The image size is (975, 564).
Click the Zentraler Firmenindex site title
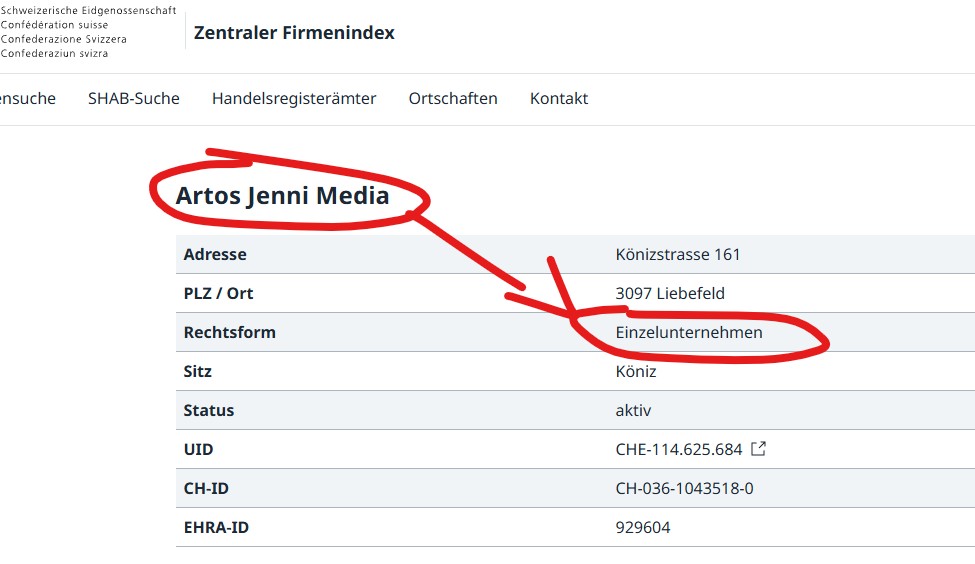tap(294, 33)
